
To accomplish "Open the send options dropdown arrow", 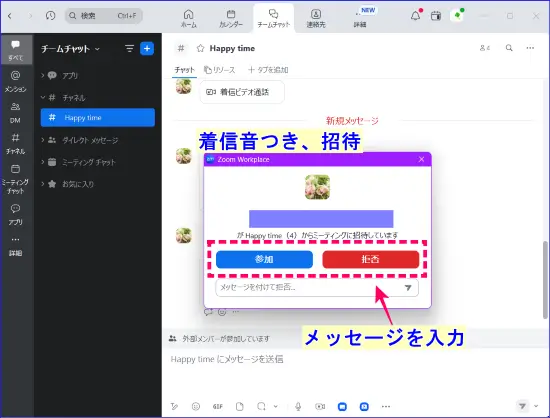I will tap(536, 406).
